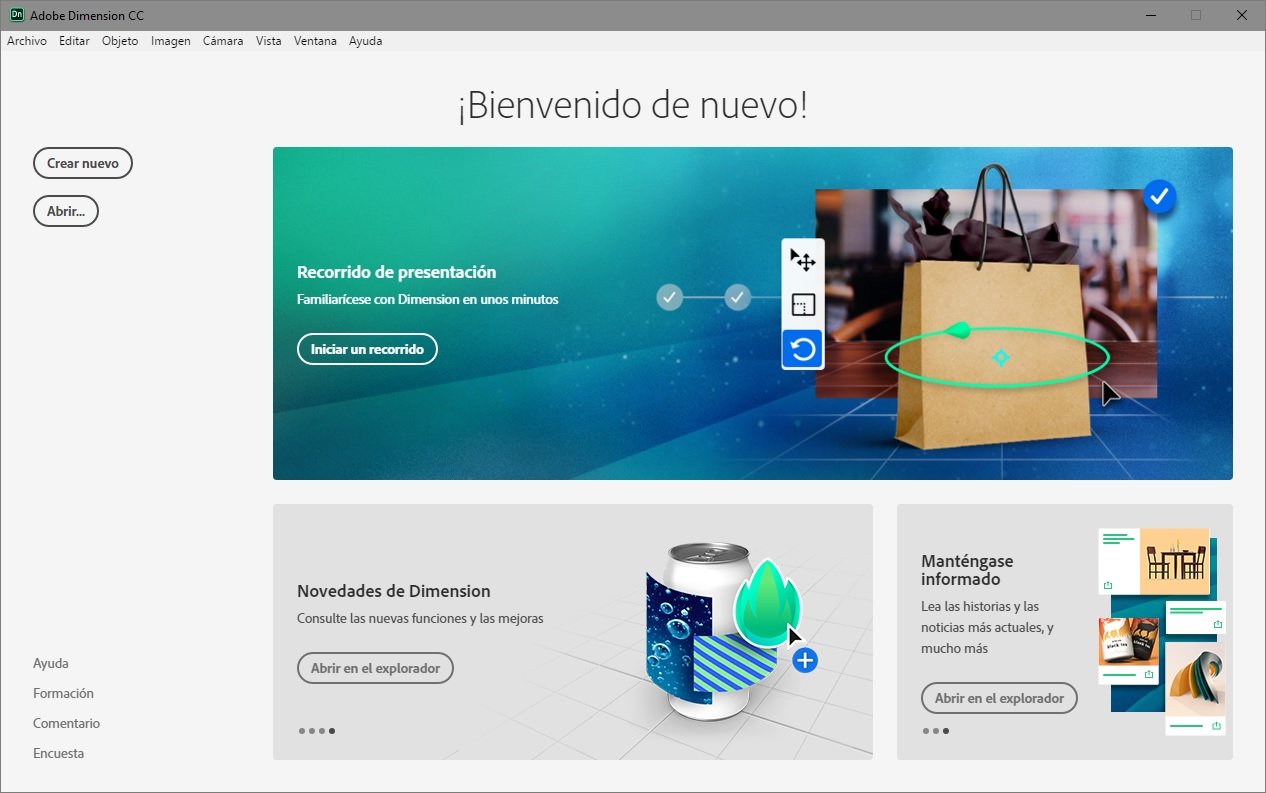Click the Abrir... button
This screenshot has width=1266, height=793.
click(x=66, y=211)
